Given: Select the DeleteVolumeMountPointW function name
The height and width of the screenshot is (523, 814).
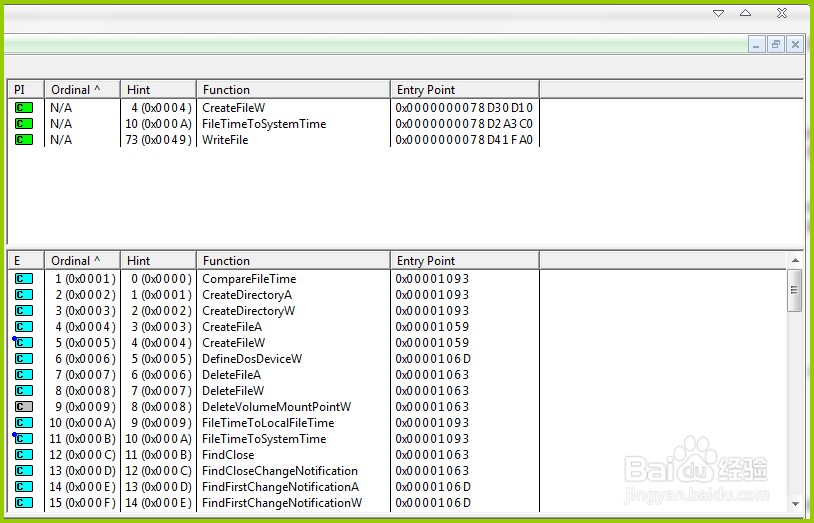Looking at the screenshot, I should point(277,407).
